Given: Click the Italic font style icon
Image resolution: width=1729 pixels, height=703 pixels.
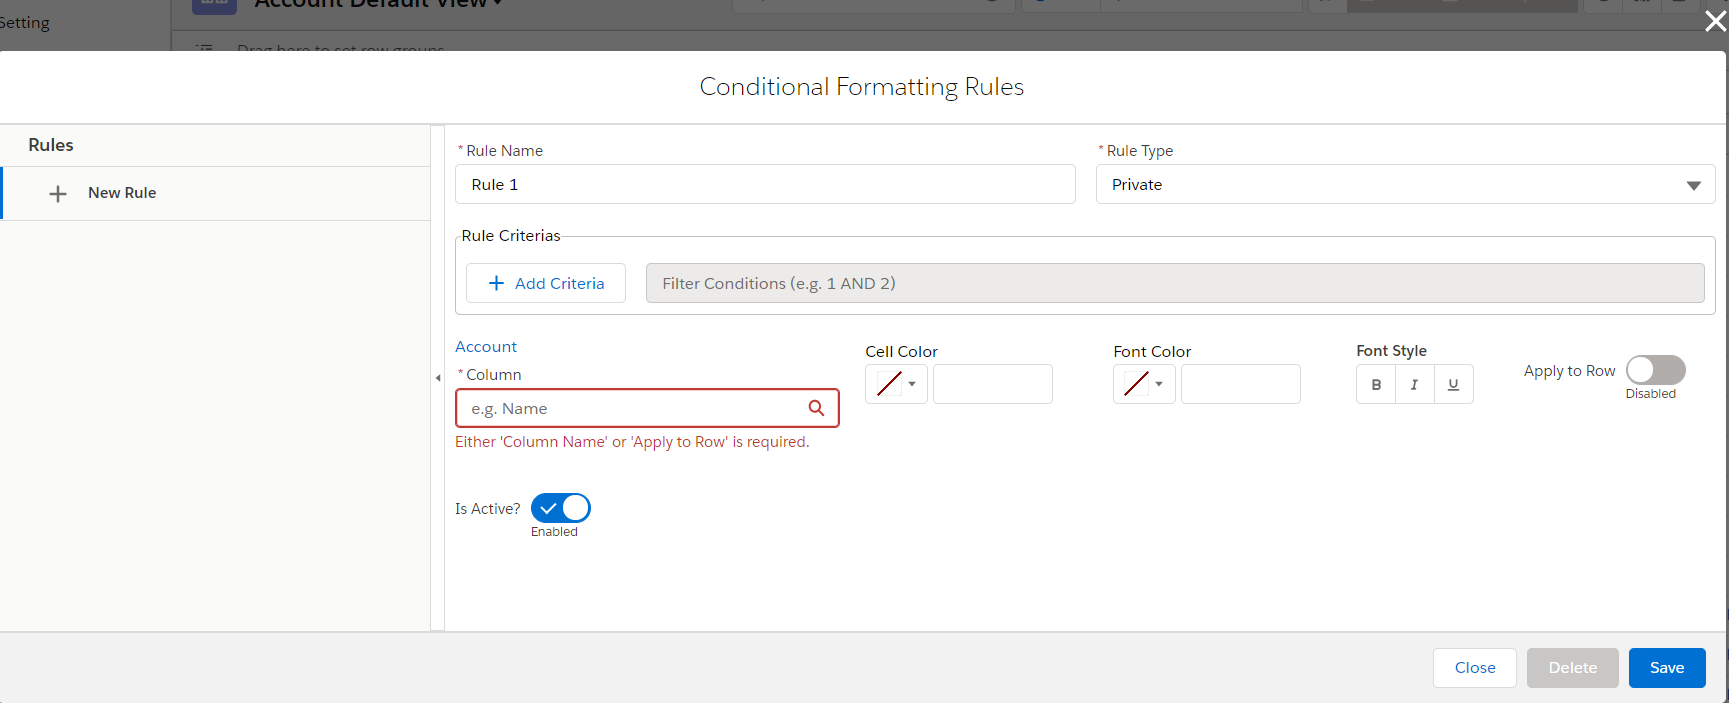Looking at the screenshot, I should click(x=1414, y=384).
